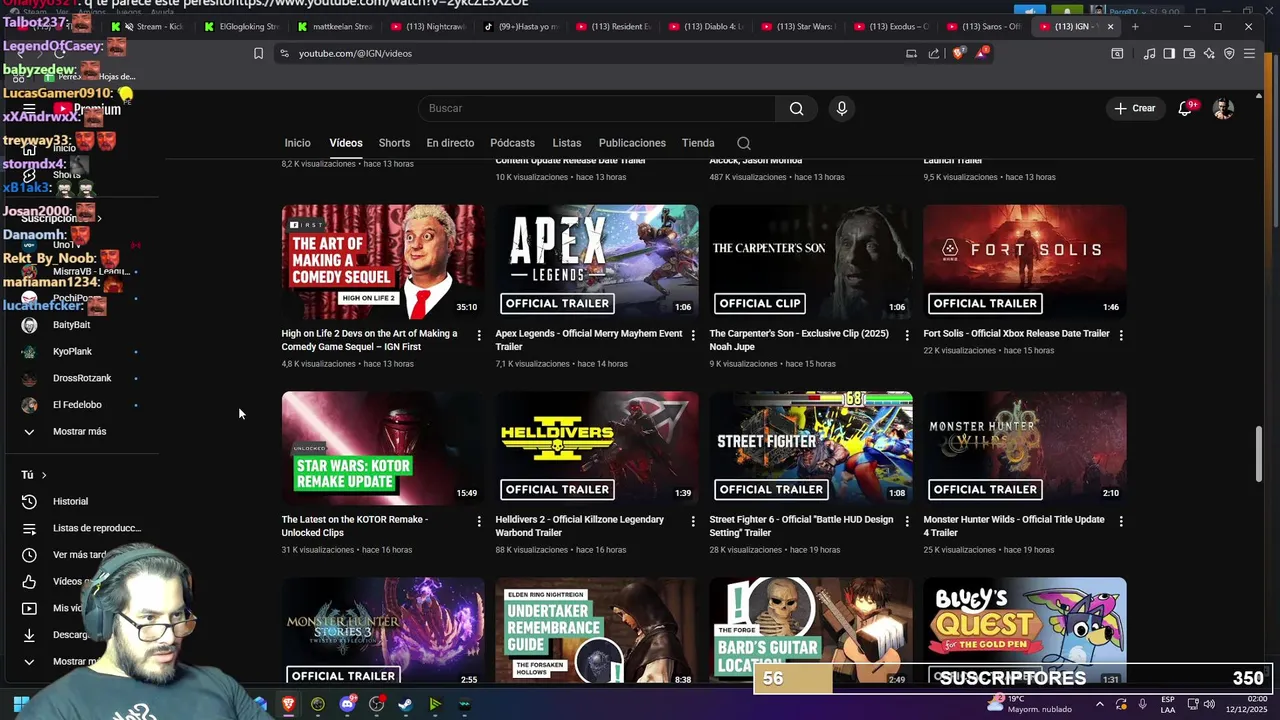
Task: Open YouTube notifications bell
Action: [x=1185, y=108]
